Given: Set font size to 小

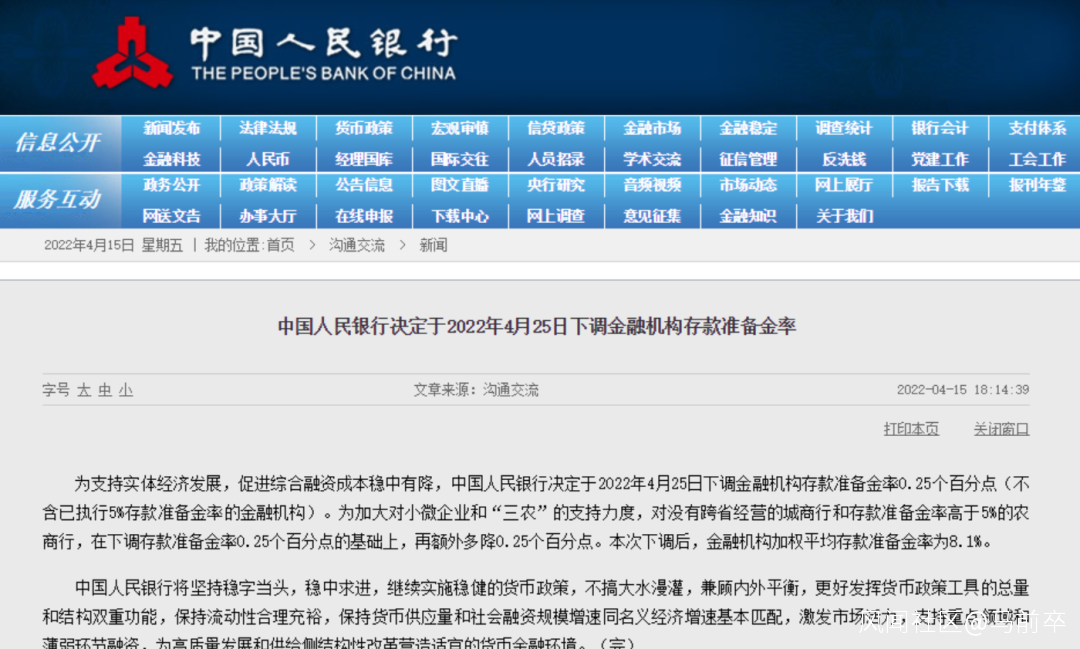Looking at the screenshot, I should [125, 391].
